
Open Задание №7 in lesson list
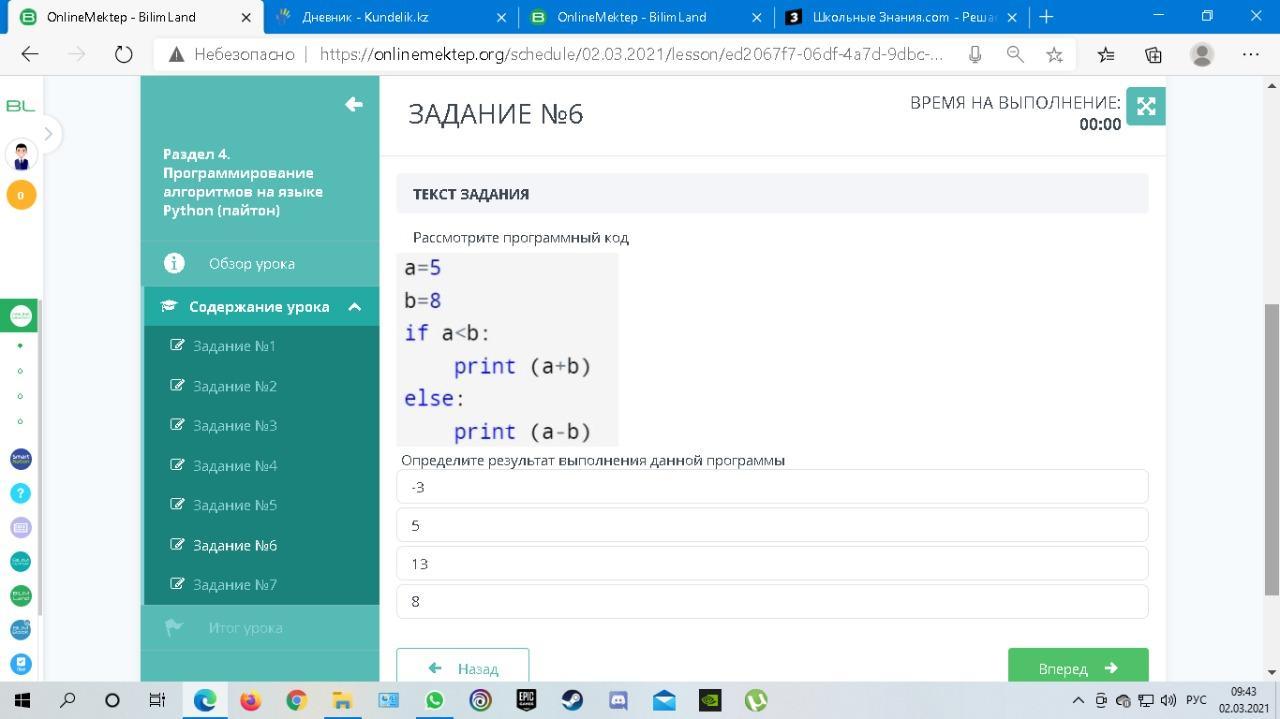(x=234, y=584)
